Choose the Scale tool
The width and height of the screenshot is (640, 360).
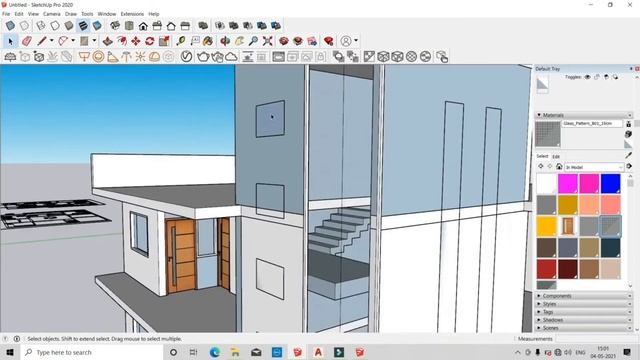164,41
